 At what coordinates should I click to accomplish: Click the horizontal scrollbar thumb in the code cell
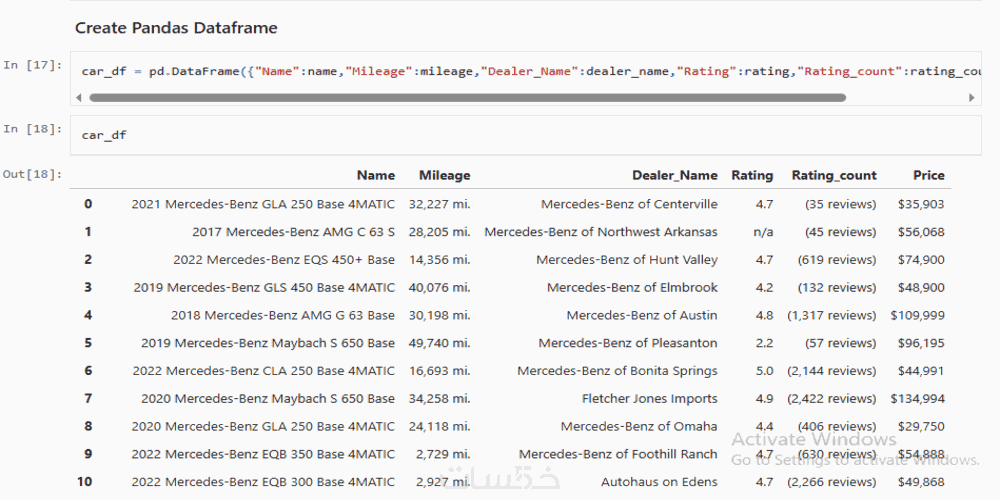467,98
